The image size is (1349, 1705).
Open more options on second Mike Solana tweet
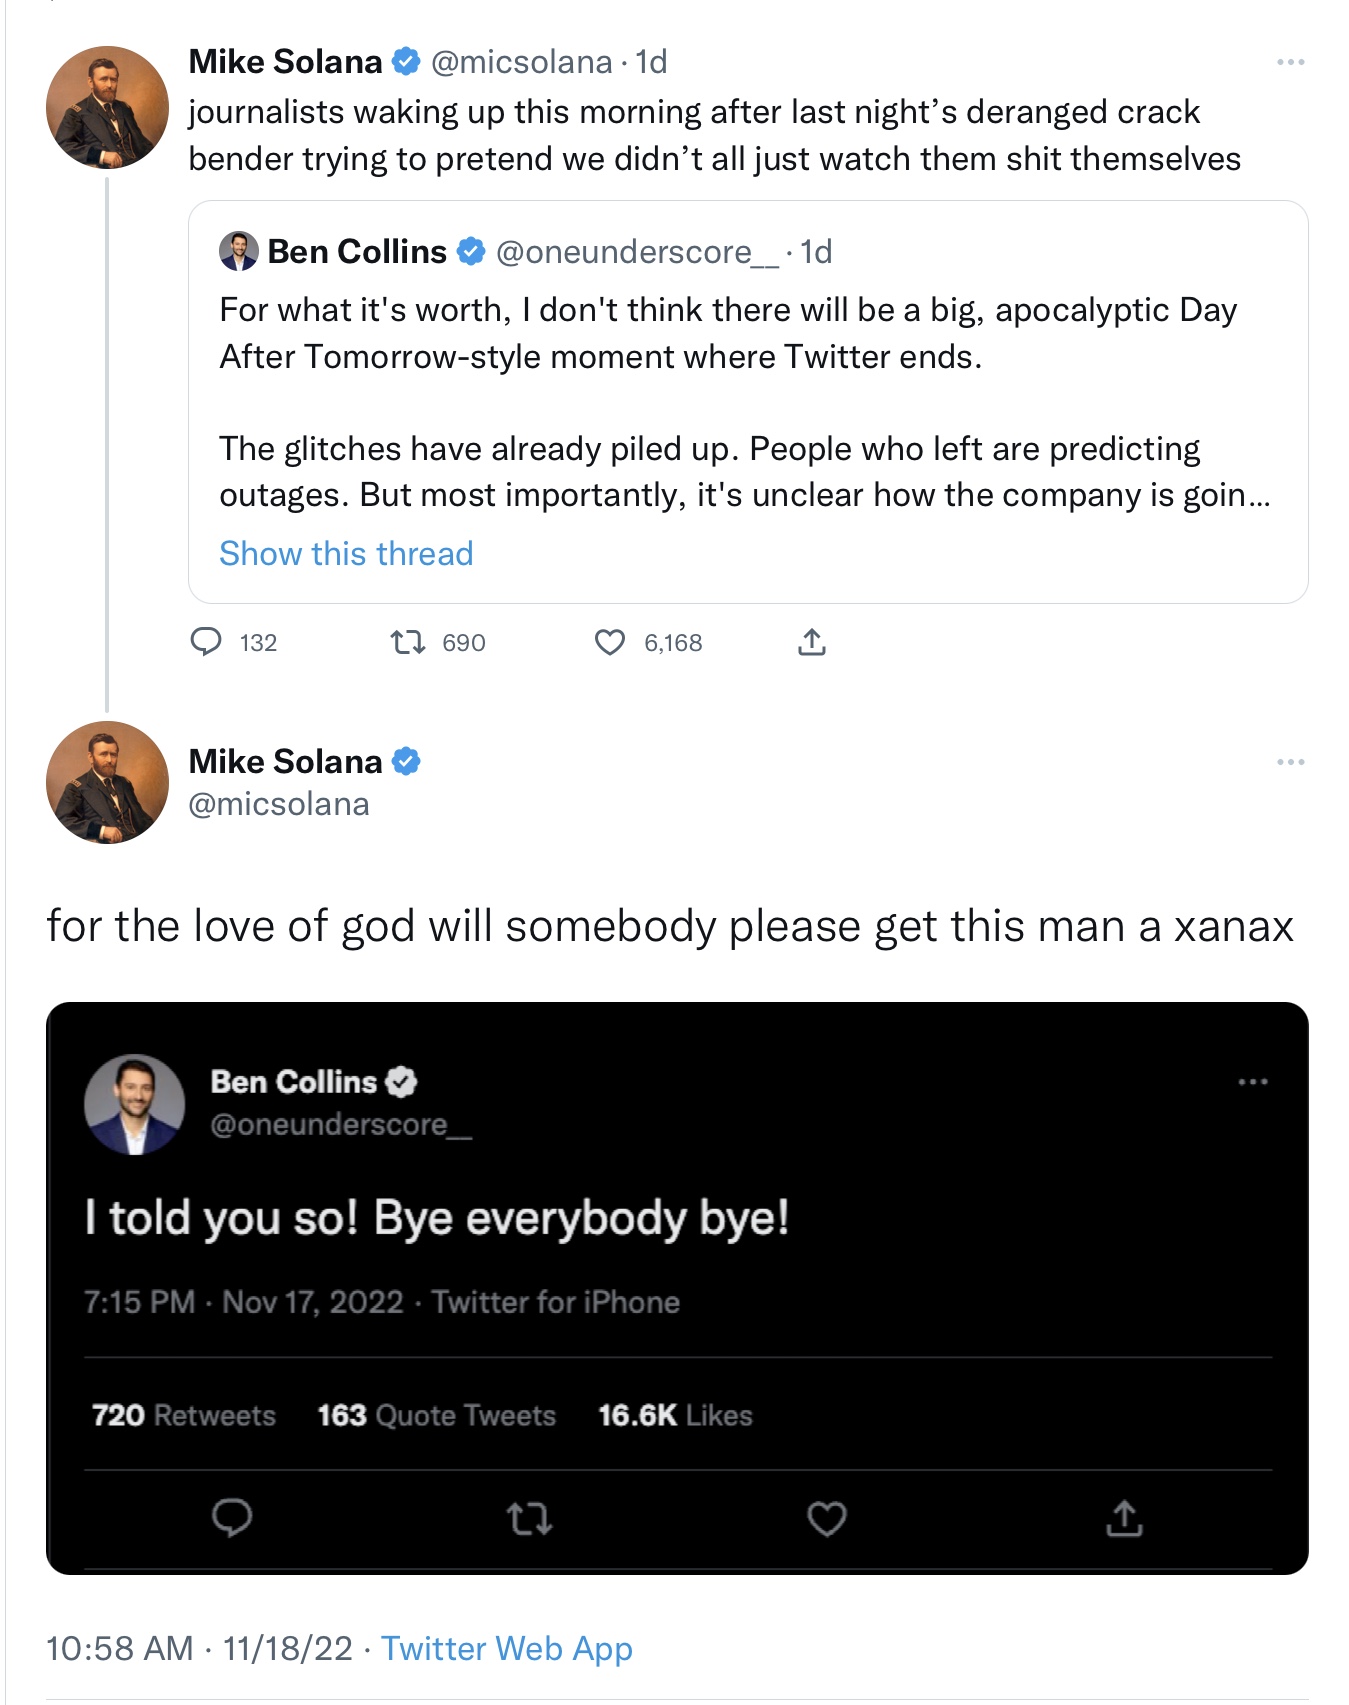(x=1290, y=762)
